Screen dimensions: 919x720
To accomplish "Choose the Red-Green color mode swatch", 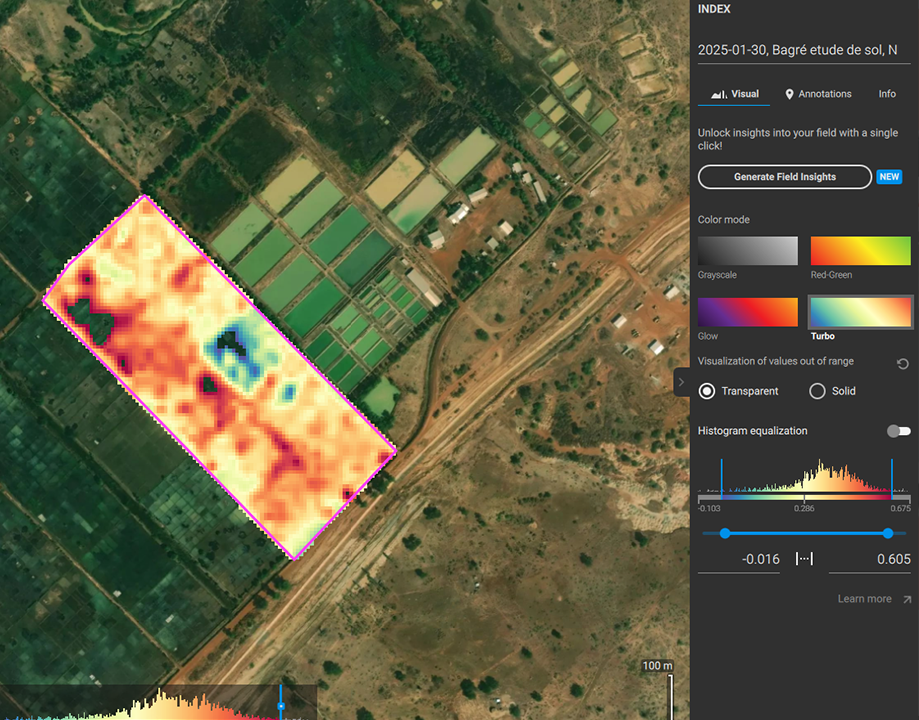I will [x=860, y=251].
